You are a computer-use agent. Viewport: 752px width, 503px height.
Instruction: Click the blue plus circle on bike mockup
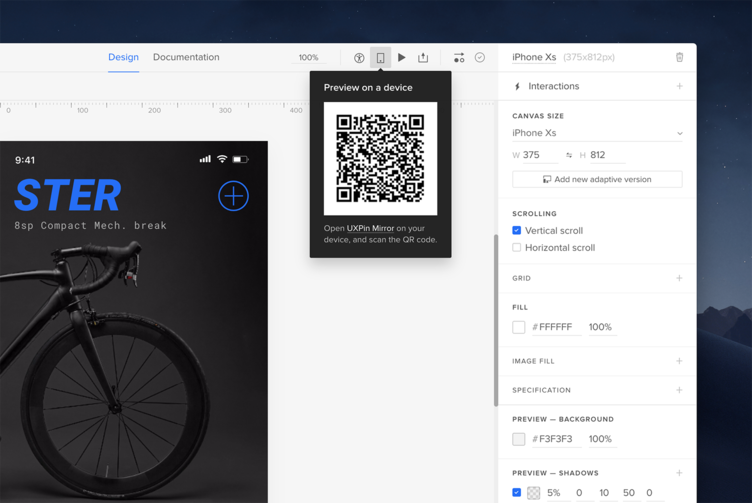click(234, 196)
